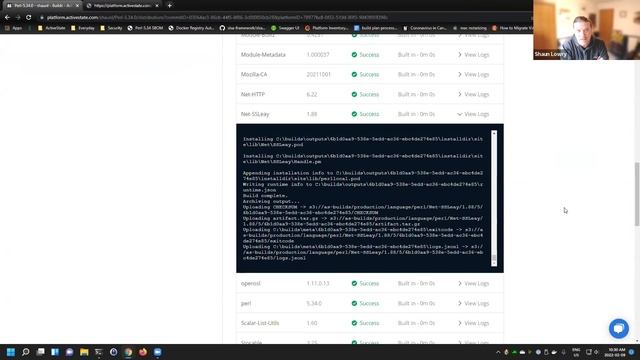Open Zoom app icon in taskbar
Image resolution: width=640 pixels, height=360 pixels.
coord(158,352)
